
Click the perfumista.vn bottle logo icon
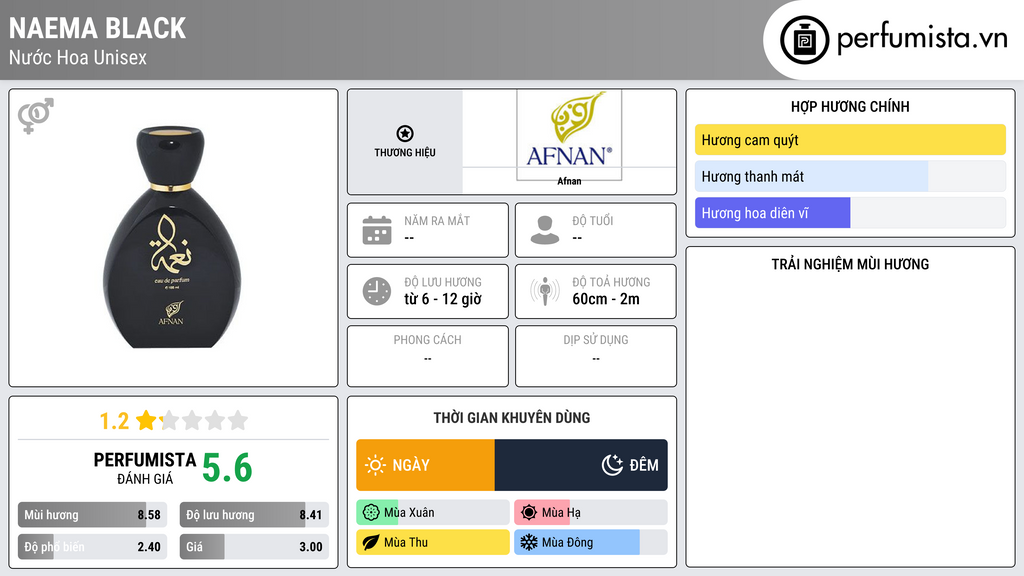pos(803,40)
